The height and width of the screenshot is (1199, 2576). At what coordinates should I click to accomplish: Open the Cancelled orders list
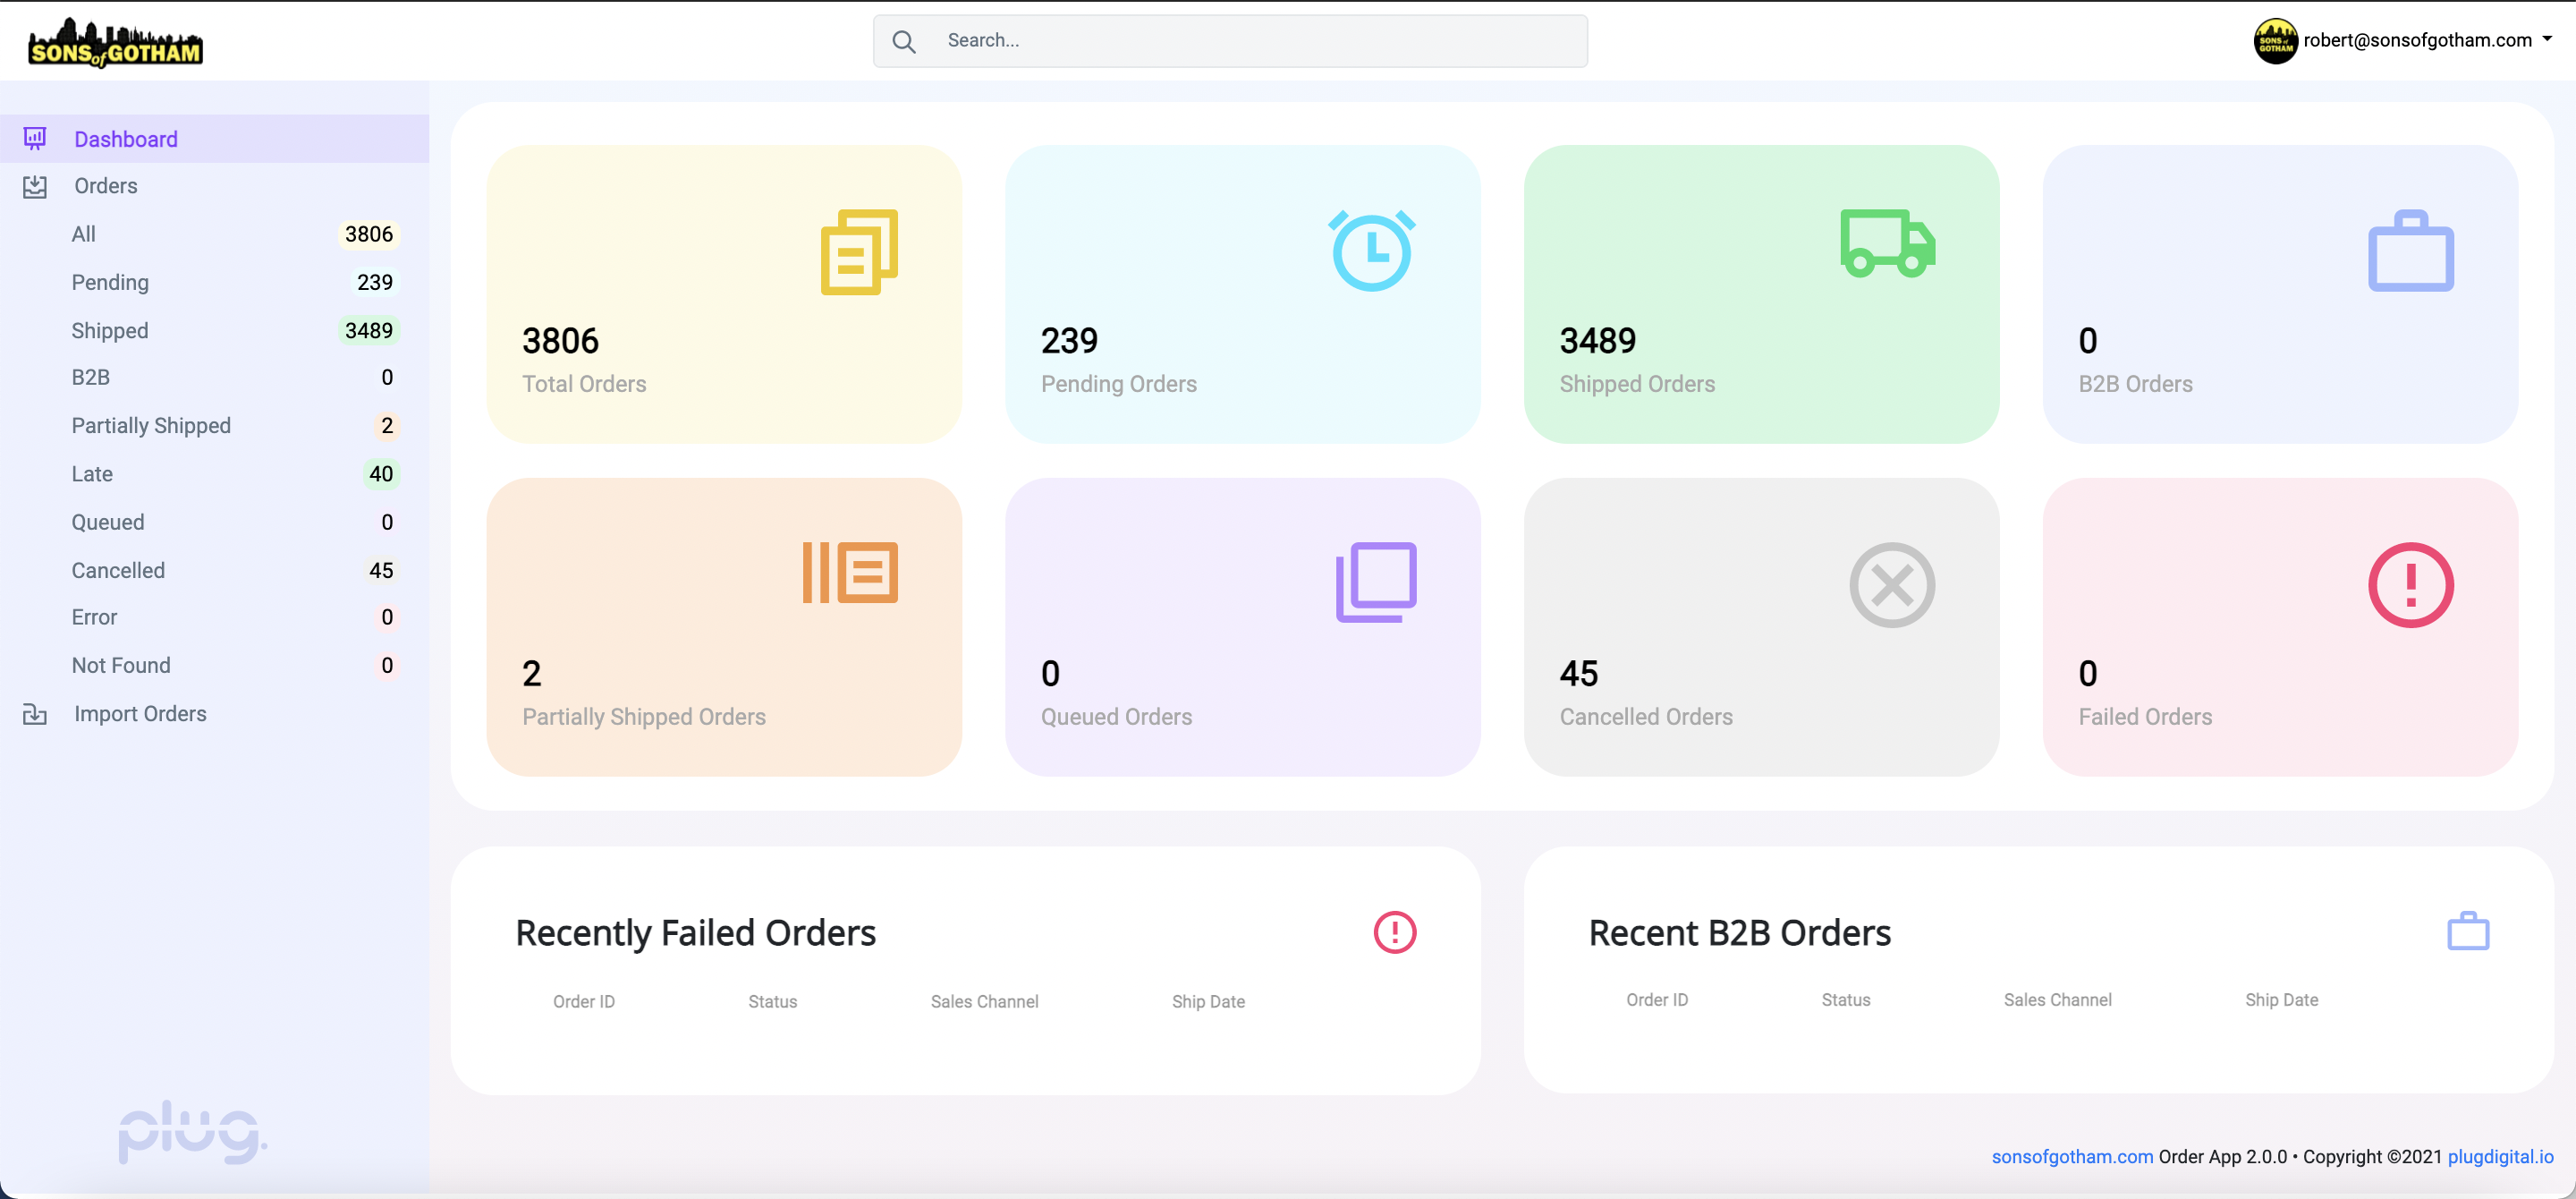[x=118, y=570]
